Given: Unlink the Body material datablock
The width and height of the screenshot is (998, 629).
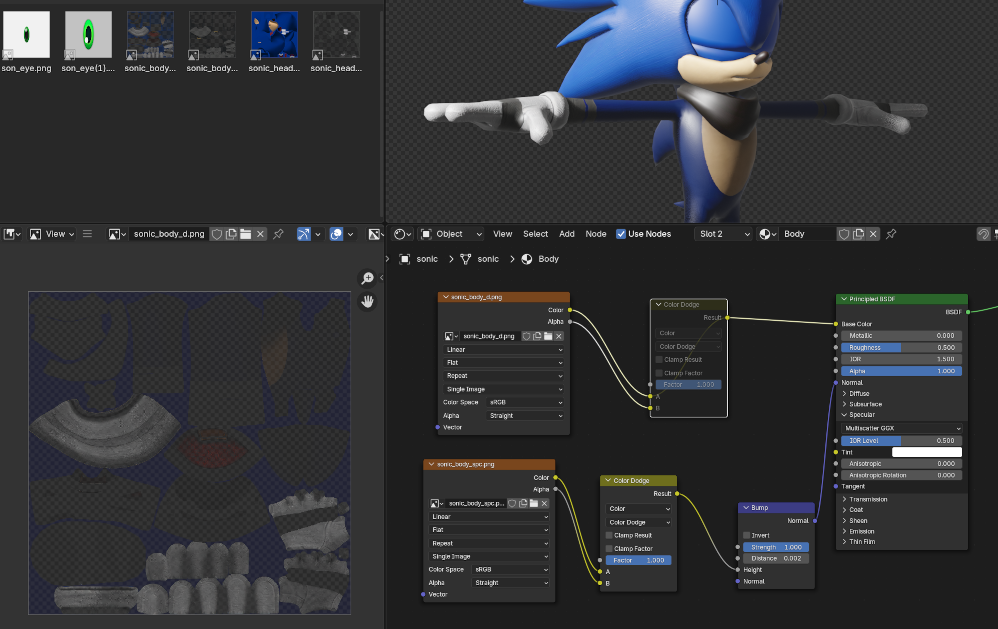Looking at the screenshot, I should 873,234.
